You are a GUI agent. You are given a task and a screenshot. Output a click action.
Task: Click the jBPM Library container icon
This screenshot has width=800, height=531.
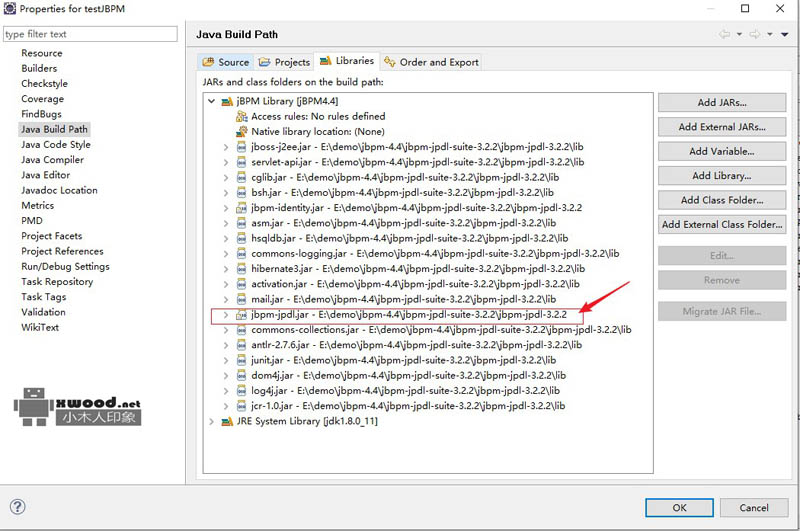point(227,102)
